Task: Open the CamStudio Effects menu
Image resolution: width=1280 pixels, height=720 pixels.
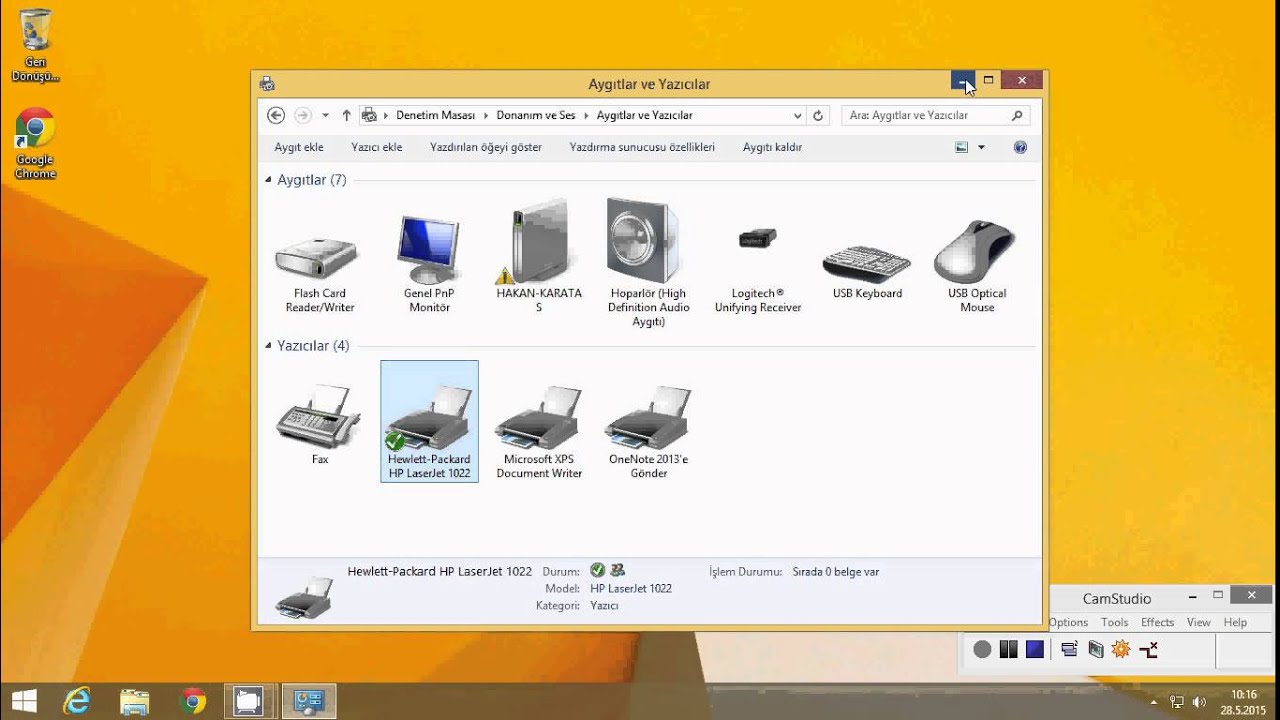Action: coord(1157,622)
